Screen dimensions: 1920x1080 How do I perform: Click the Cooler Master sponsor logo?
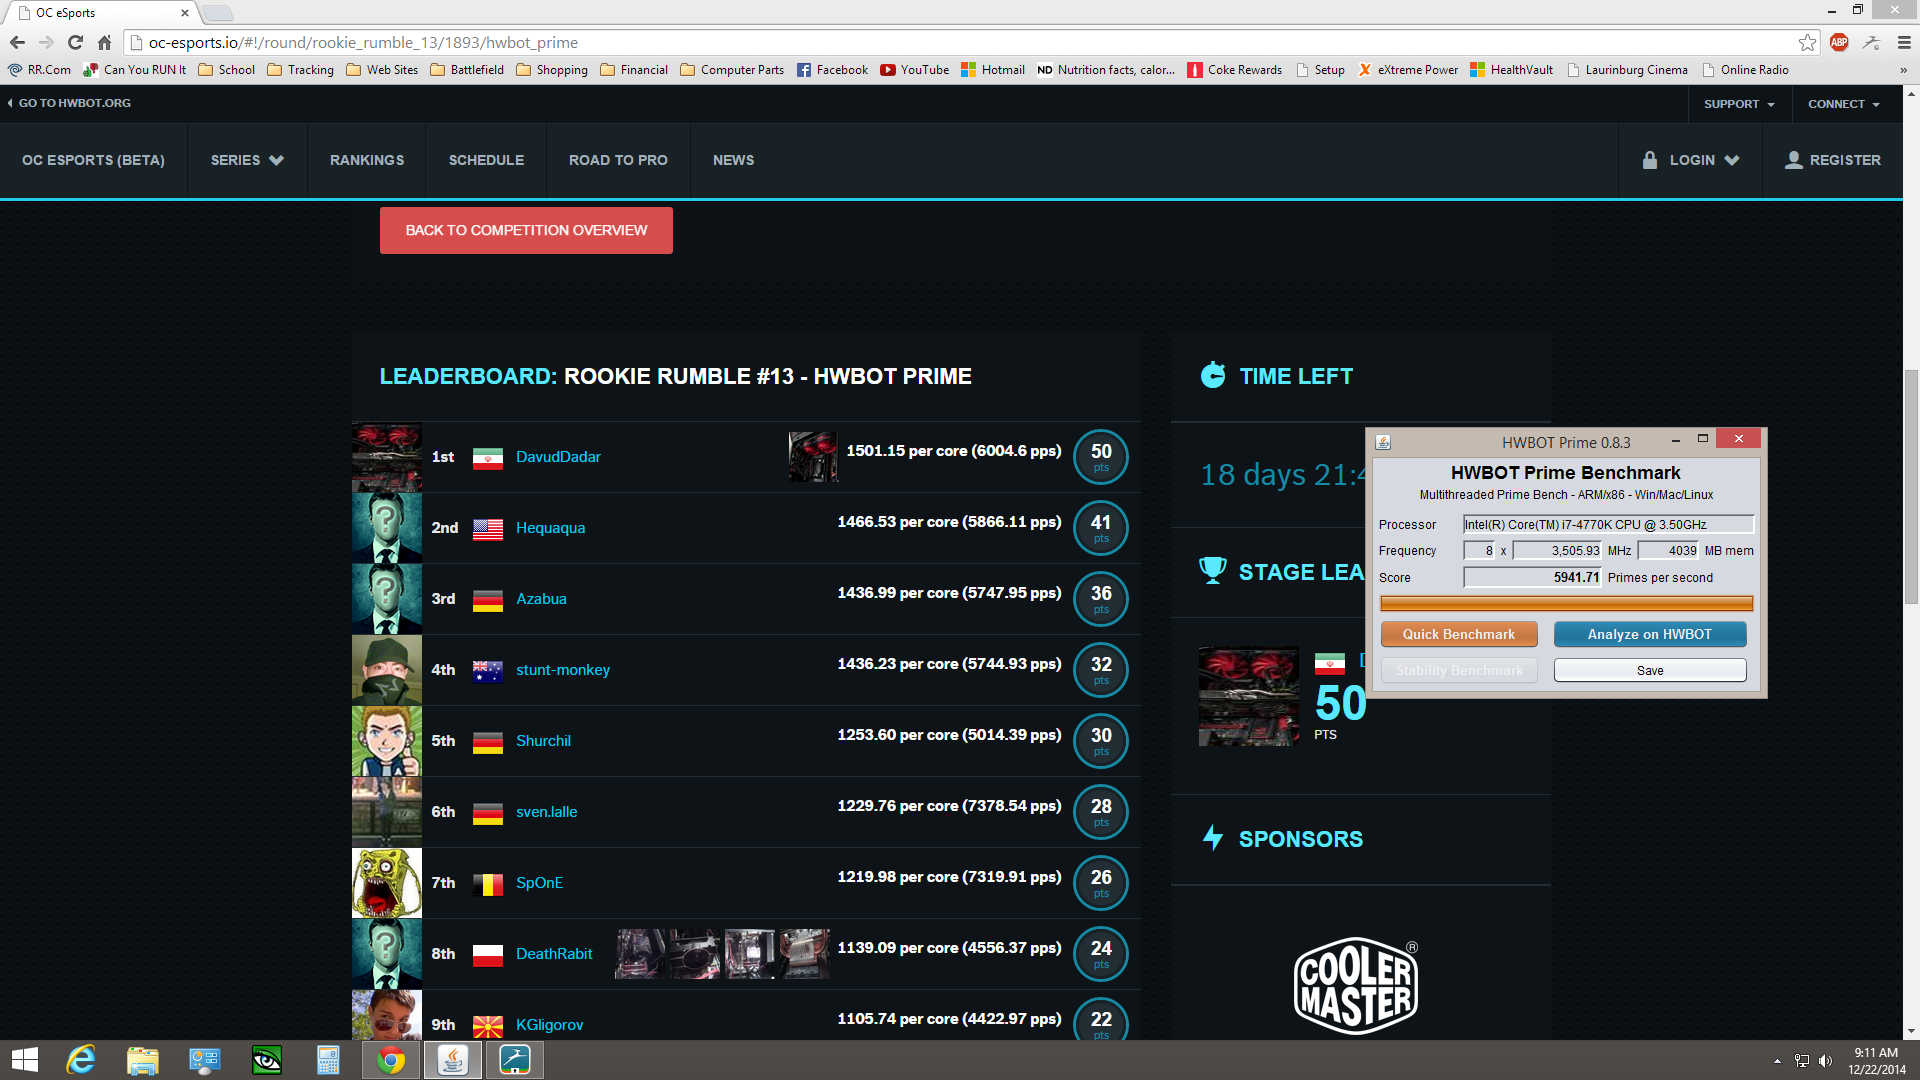[x=1356, y=985]
